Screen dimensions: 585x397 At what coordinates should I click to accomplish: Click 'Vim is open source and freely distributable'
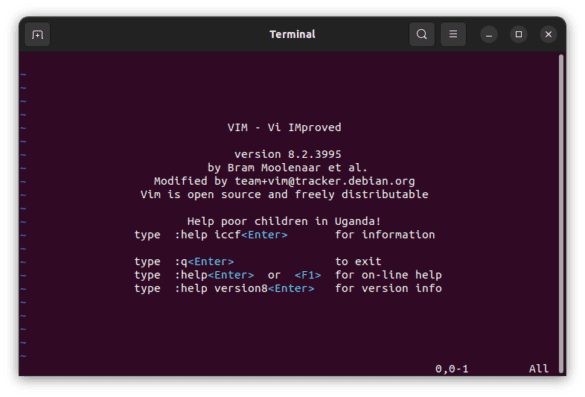284,194
